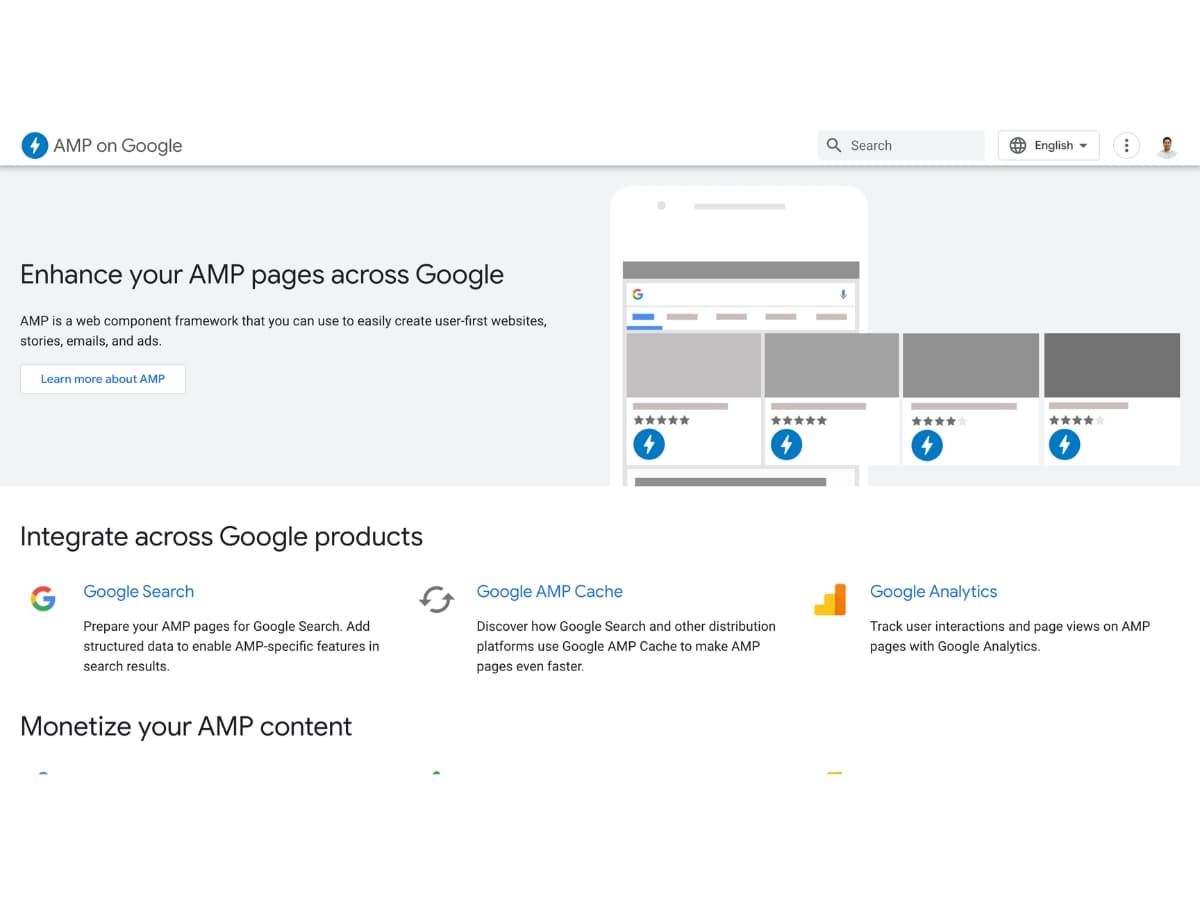Click the Learn more about AMP button

coord(103,379)
